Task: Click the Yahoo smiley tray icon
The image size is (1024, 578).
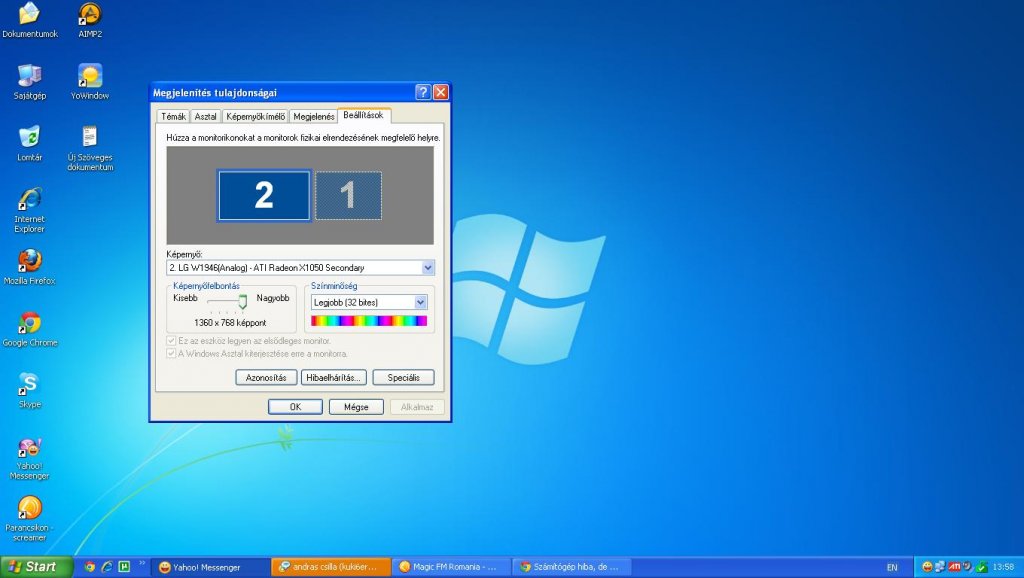Action: [x=927, y=567]
